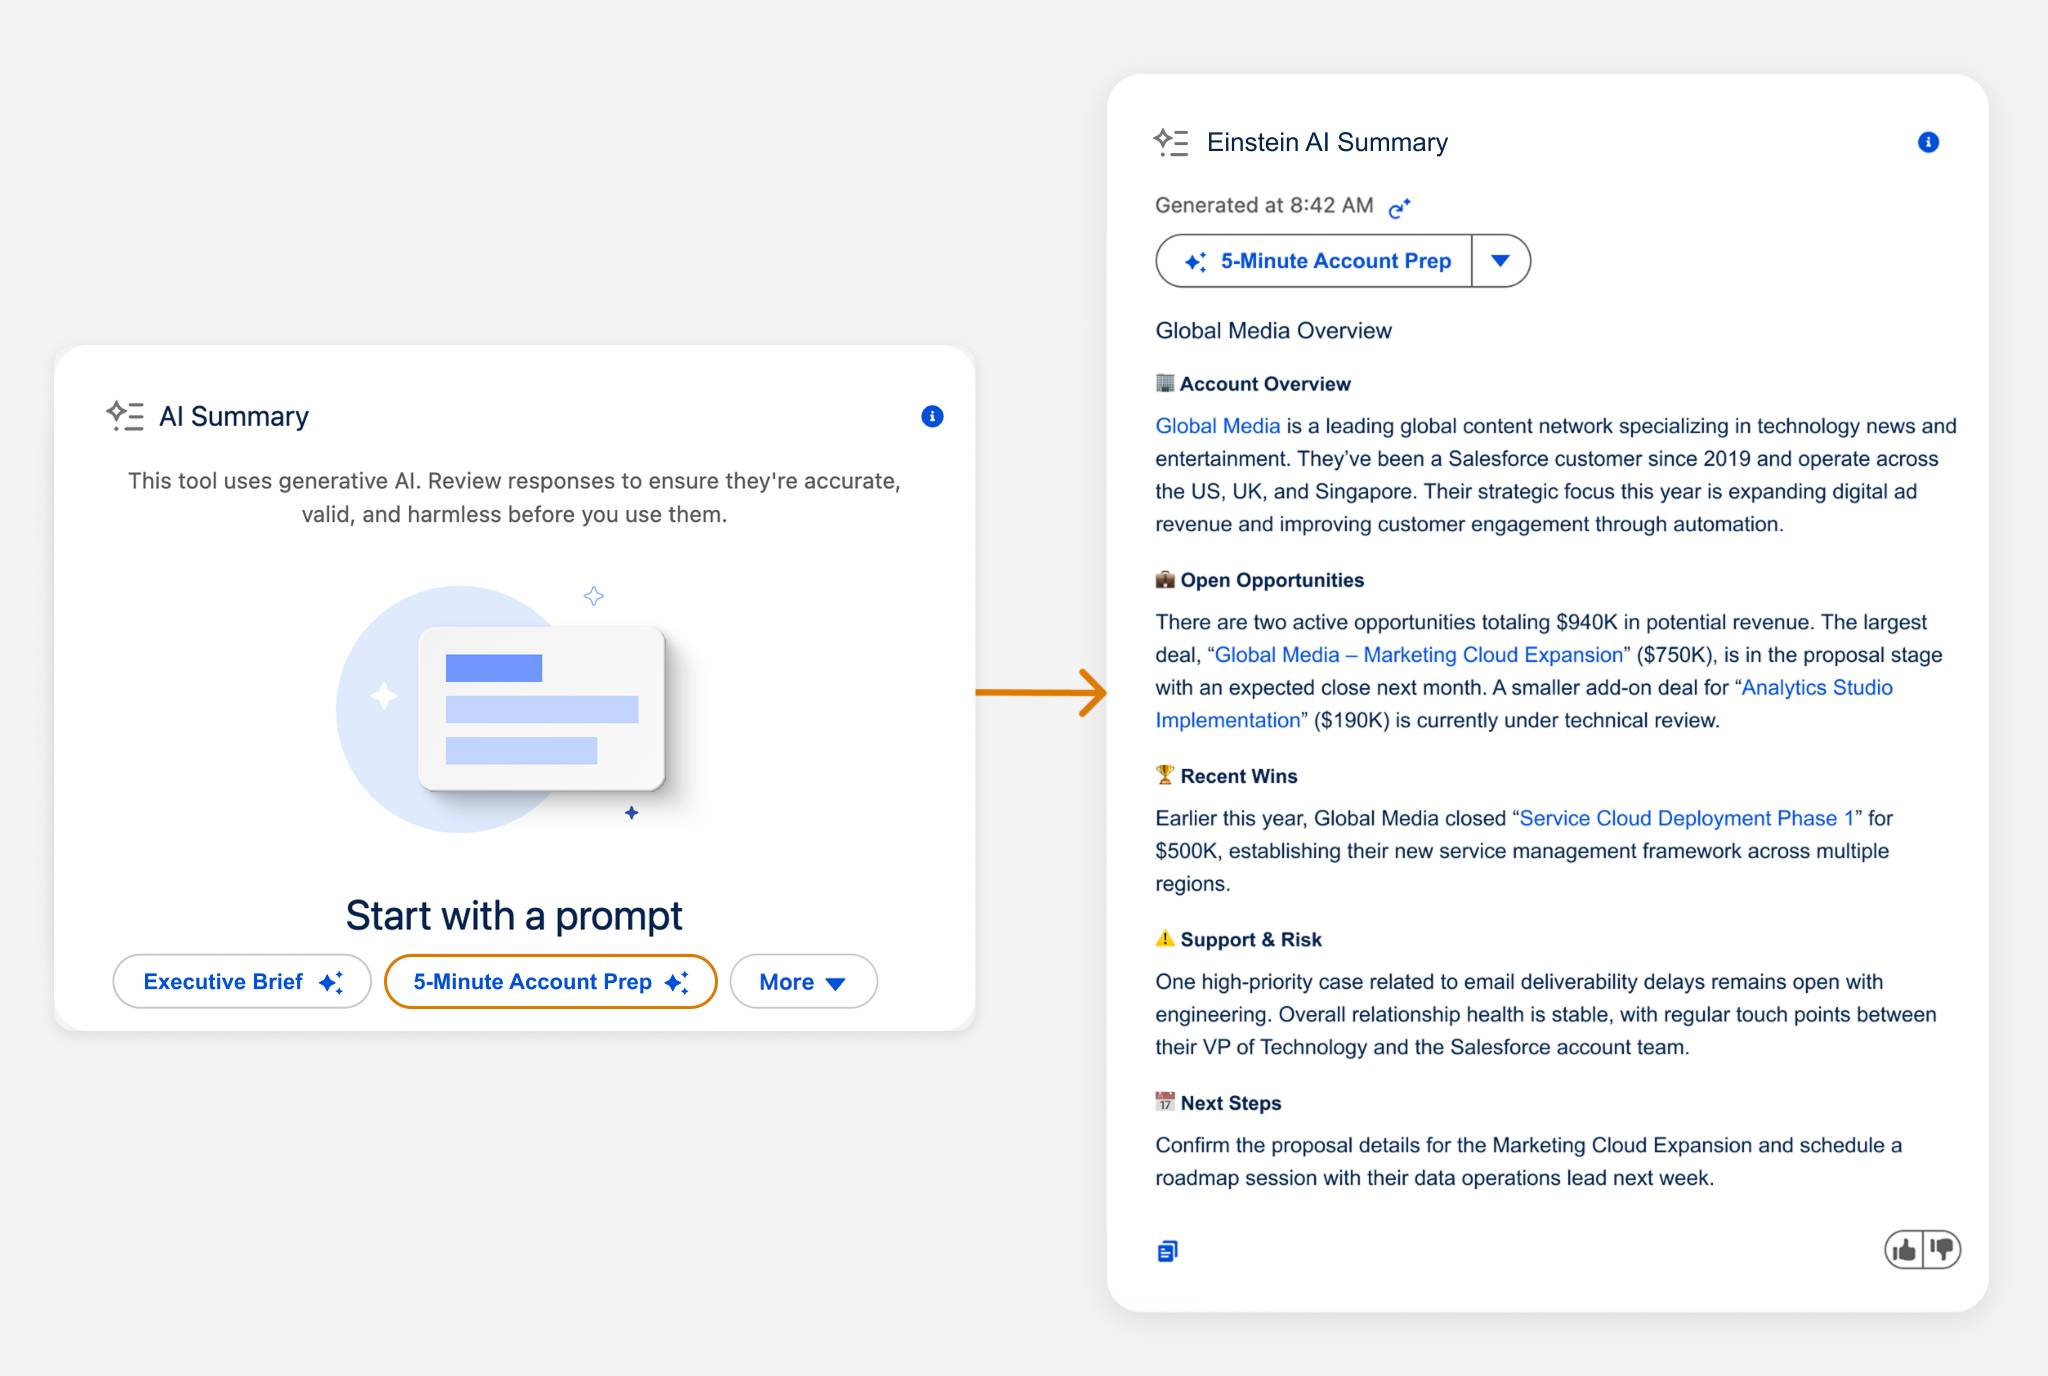
Task: Click the 'Support & Risk' section heading
Action: 1251,939
